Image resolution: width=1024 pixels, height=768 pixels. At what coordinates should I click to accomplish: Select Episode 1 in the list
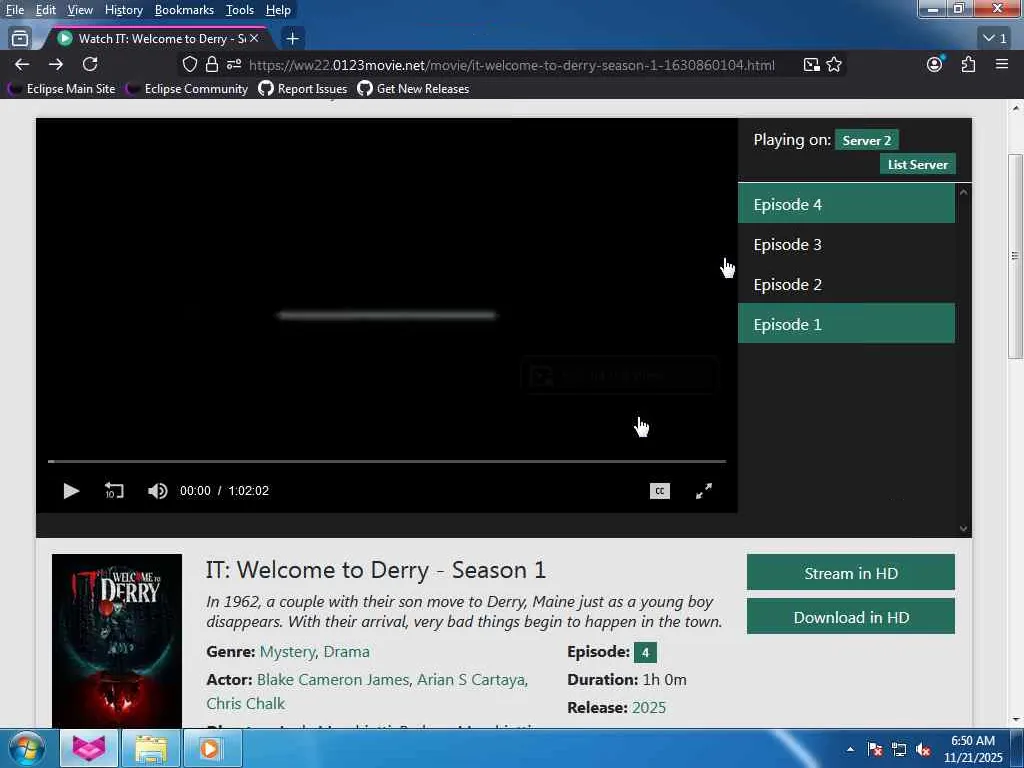[846, 325]
